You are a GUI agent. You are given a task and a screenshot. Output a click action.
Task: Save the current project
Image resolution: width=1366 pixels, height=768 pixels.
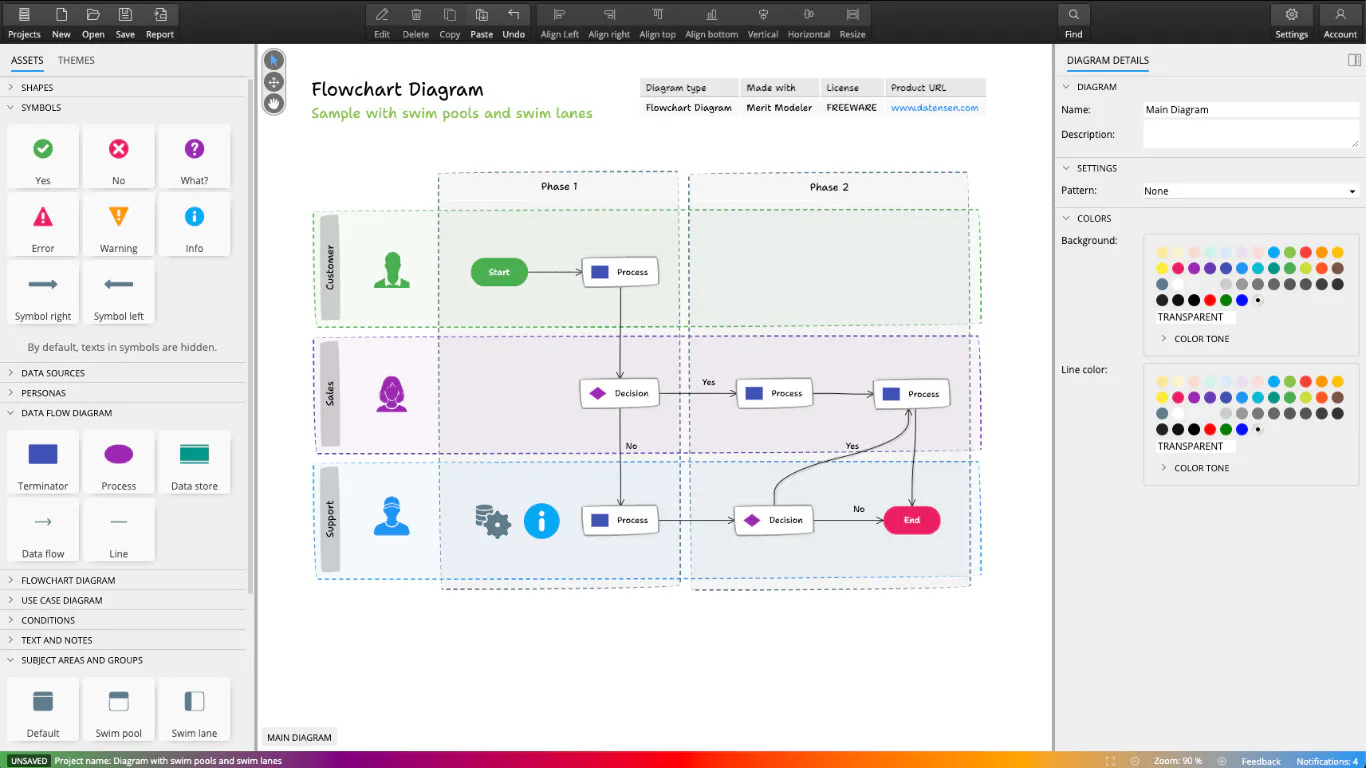[125, 22]
